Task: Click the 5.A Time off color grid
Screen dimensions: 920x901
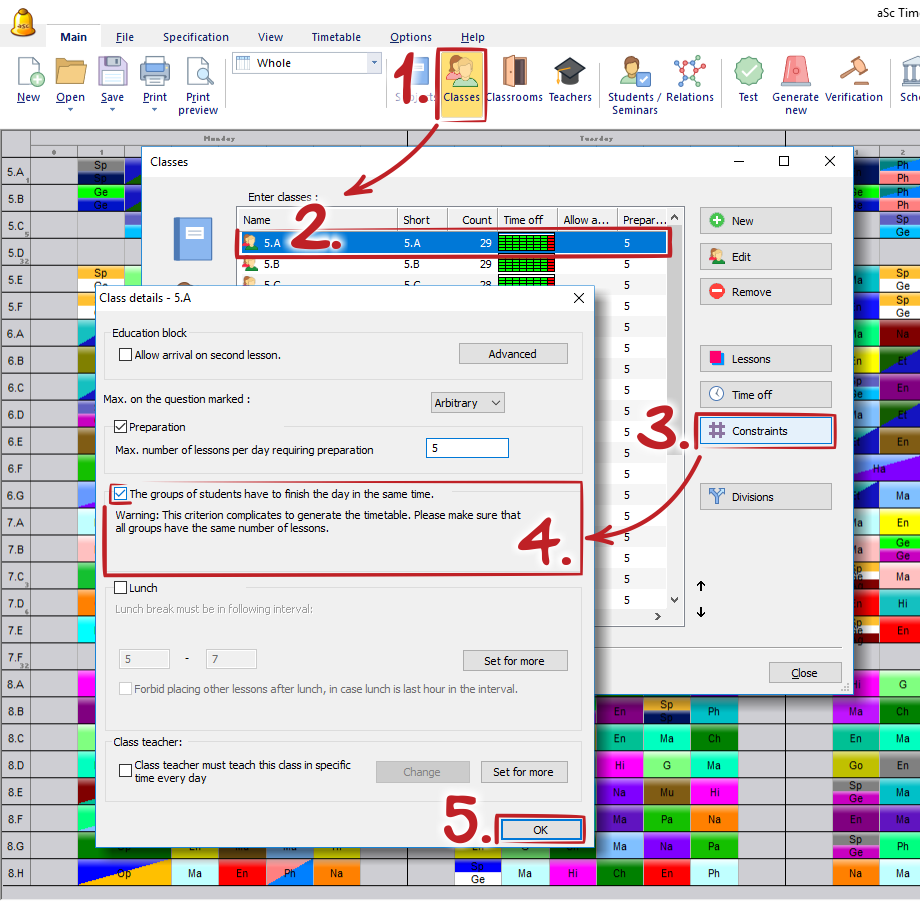Action: [x=526, y=243]
